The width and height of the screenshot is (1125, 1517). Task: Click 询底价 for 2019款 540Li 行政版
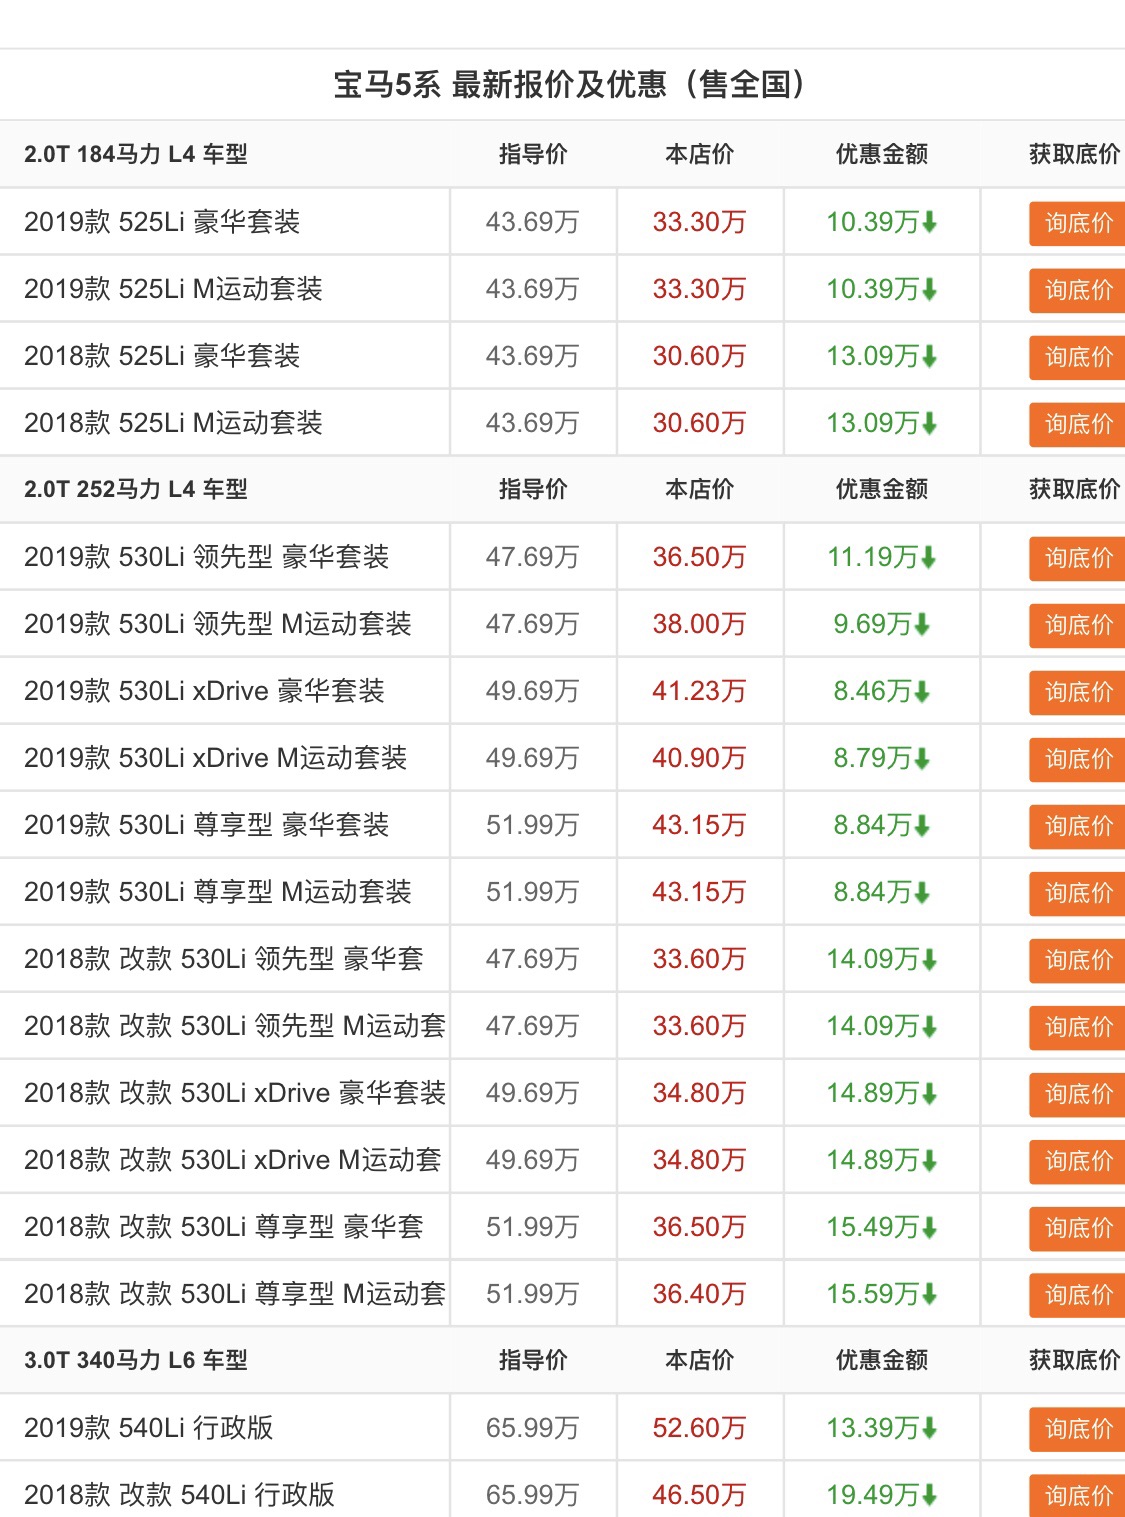(x=1077, y=1429)
